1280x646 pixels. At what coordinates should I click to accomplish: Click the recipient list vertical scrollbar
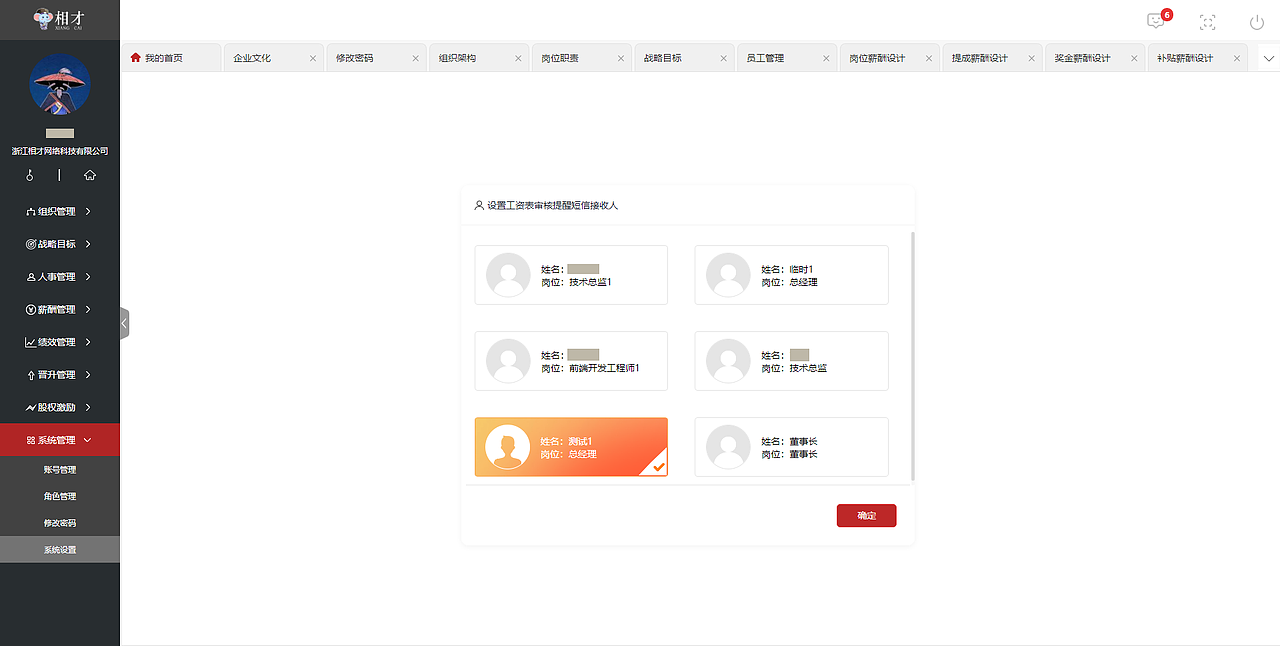click(912, 356)
